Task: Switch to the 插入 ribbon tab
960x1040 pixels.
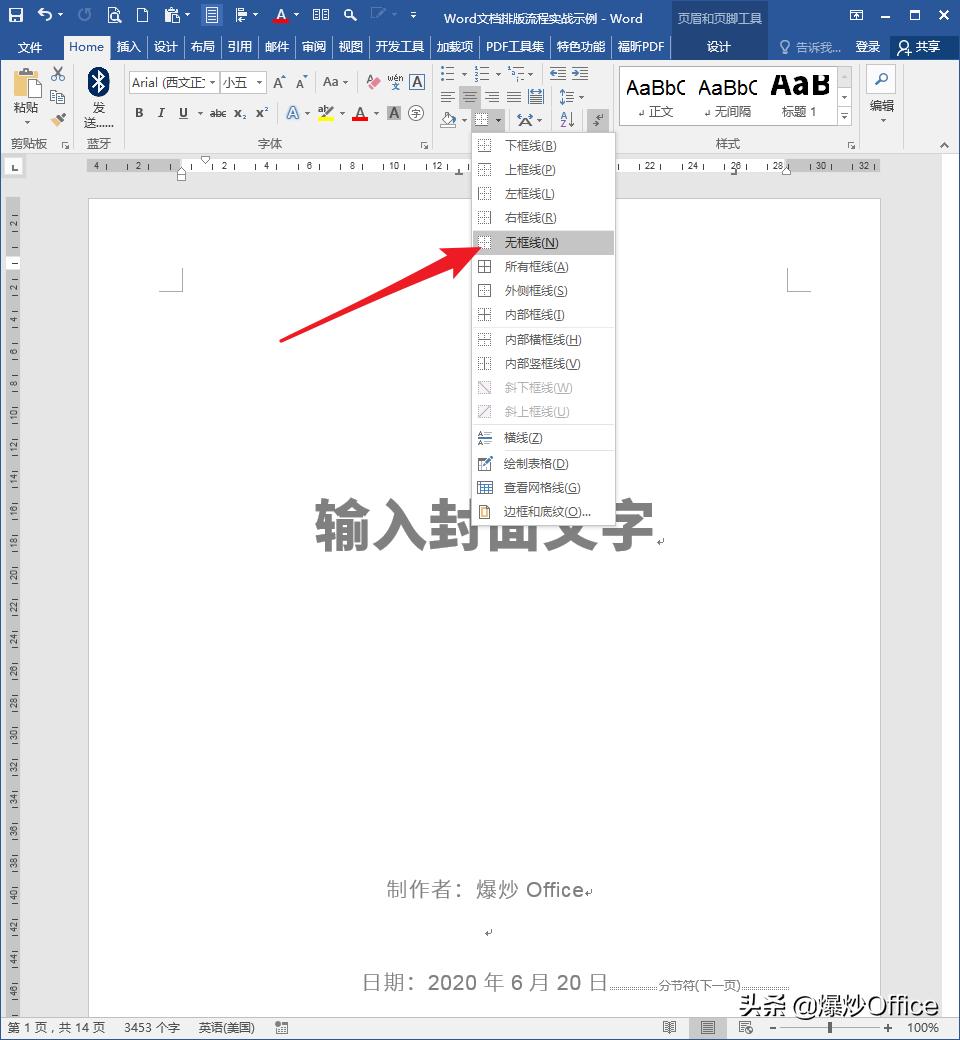Action: 129,47
